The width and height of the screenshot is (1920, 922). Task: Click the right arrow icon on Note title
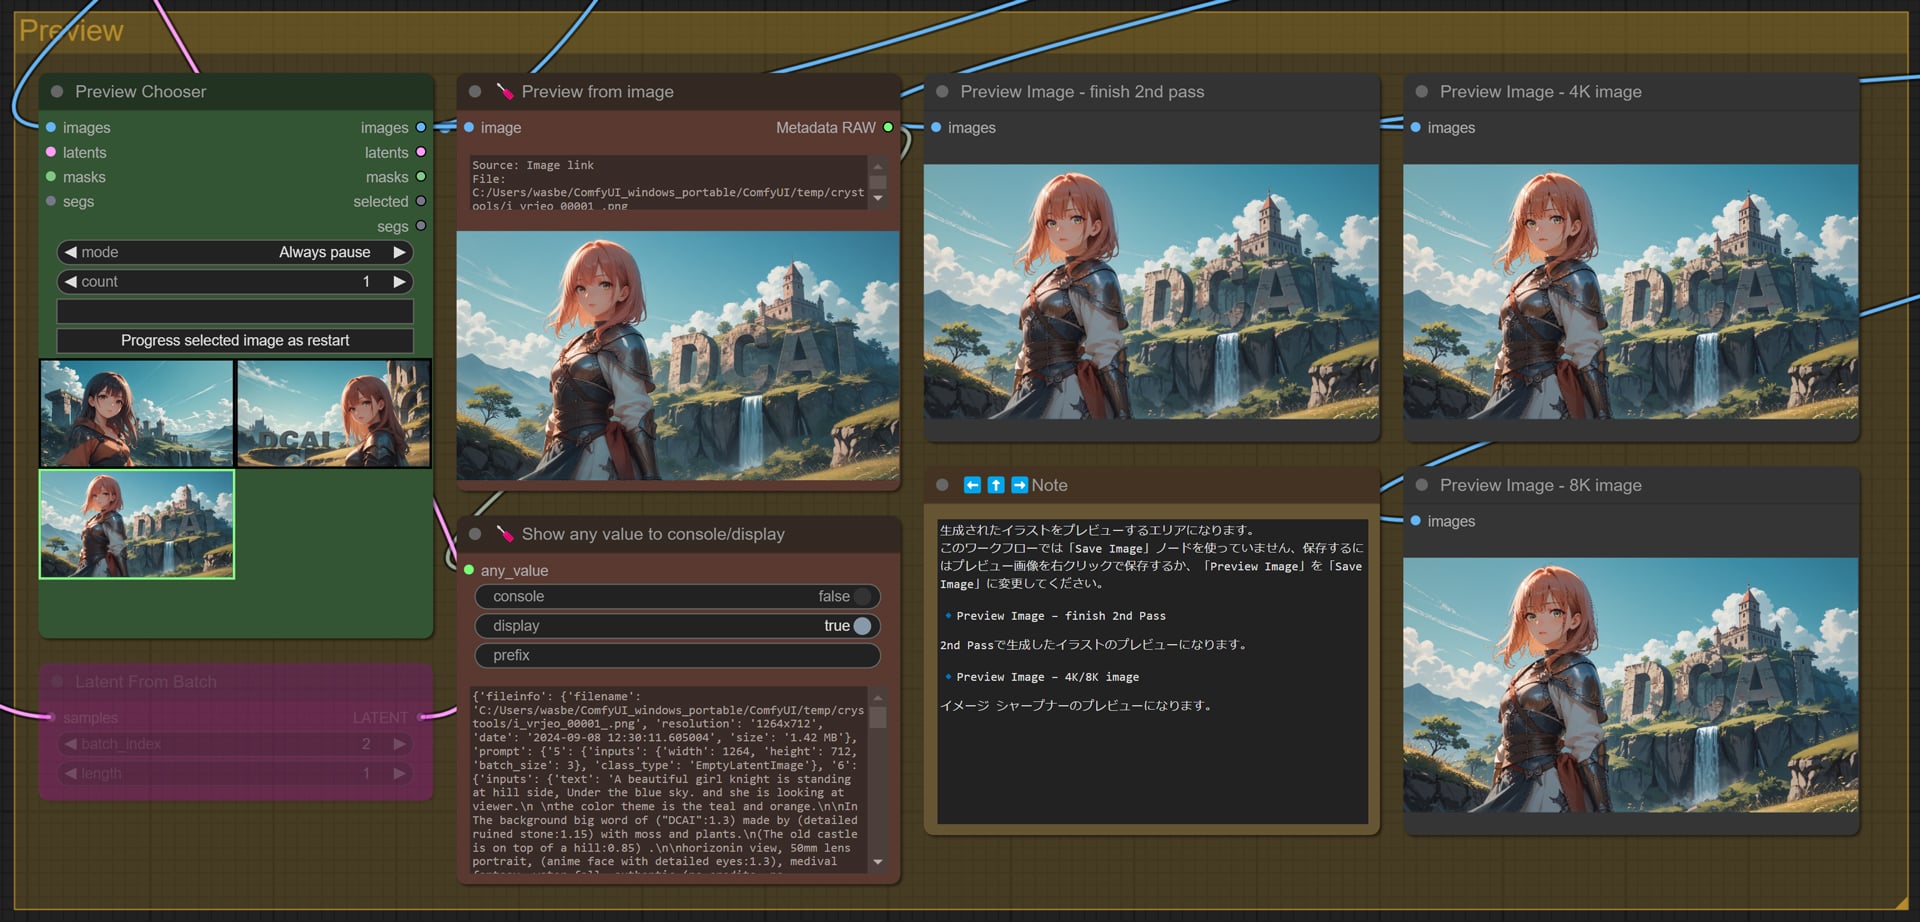tap(1020, 485)
